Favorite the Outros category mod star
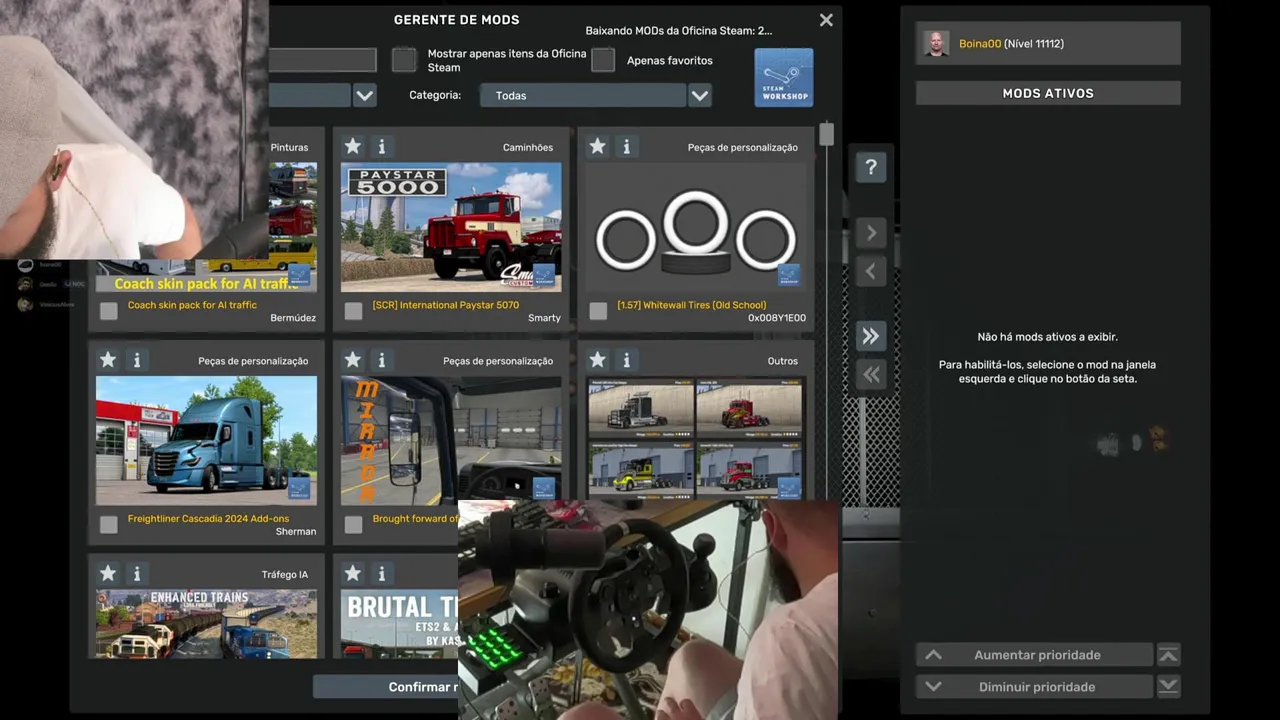Viewport: 1280px width, 720px height. pyautogui.click(x=597, y=360)
